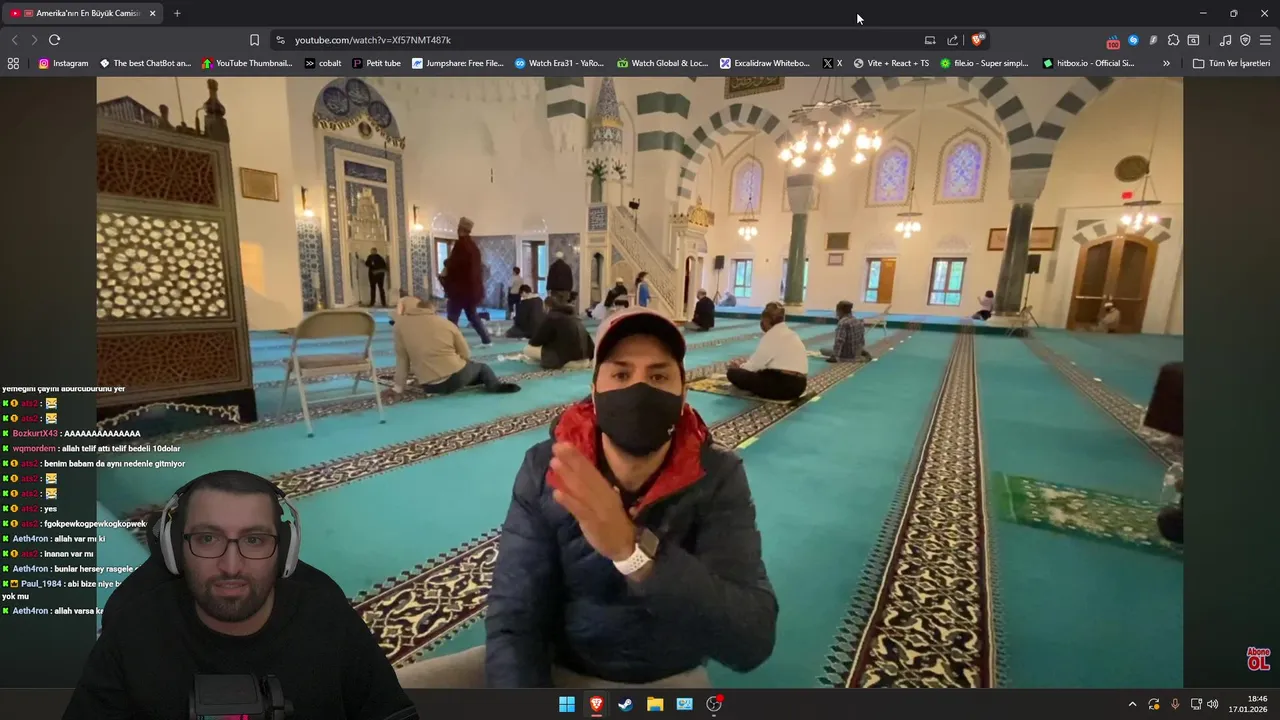The image size is (1280, 720).
Task: Open the Windows Start menu
Action: [567, 704]
